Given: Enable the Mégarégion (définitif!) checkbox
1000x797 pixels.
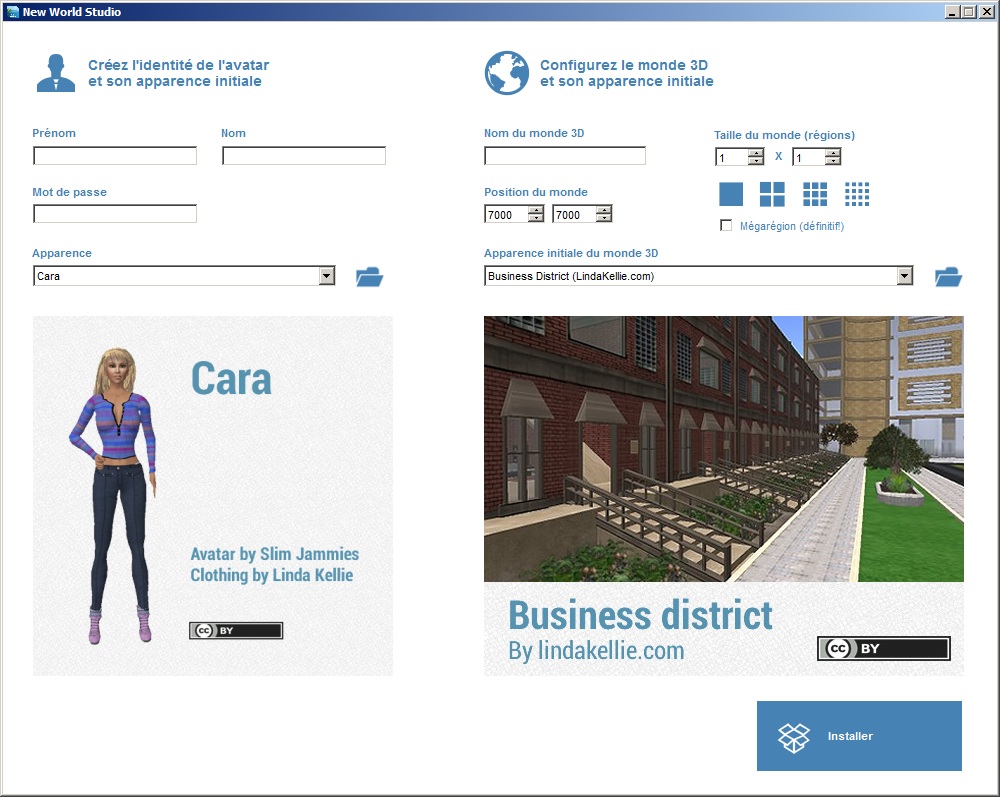Looking at the screenshot, I should [726, 226].
